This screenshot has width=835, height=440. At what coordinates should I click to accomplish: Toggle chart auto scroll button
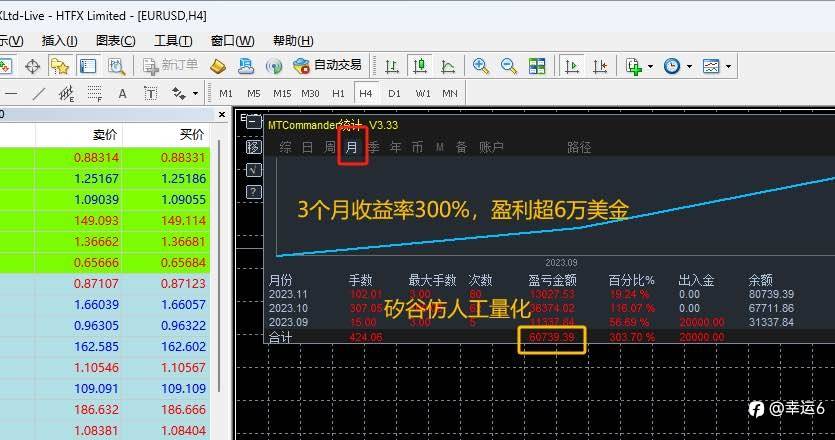[x=572, y=66]
